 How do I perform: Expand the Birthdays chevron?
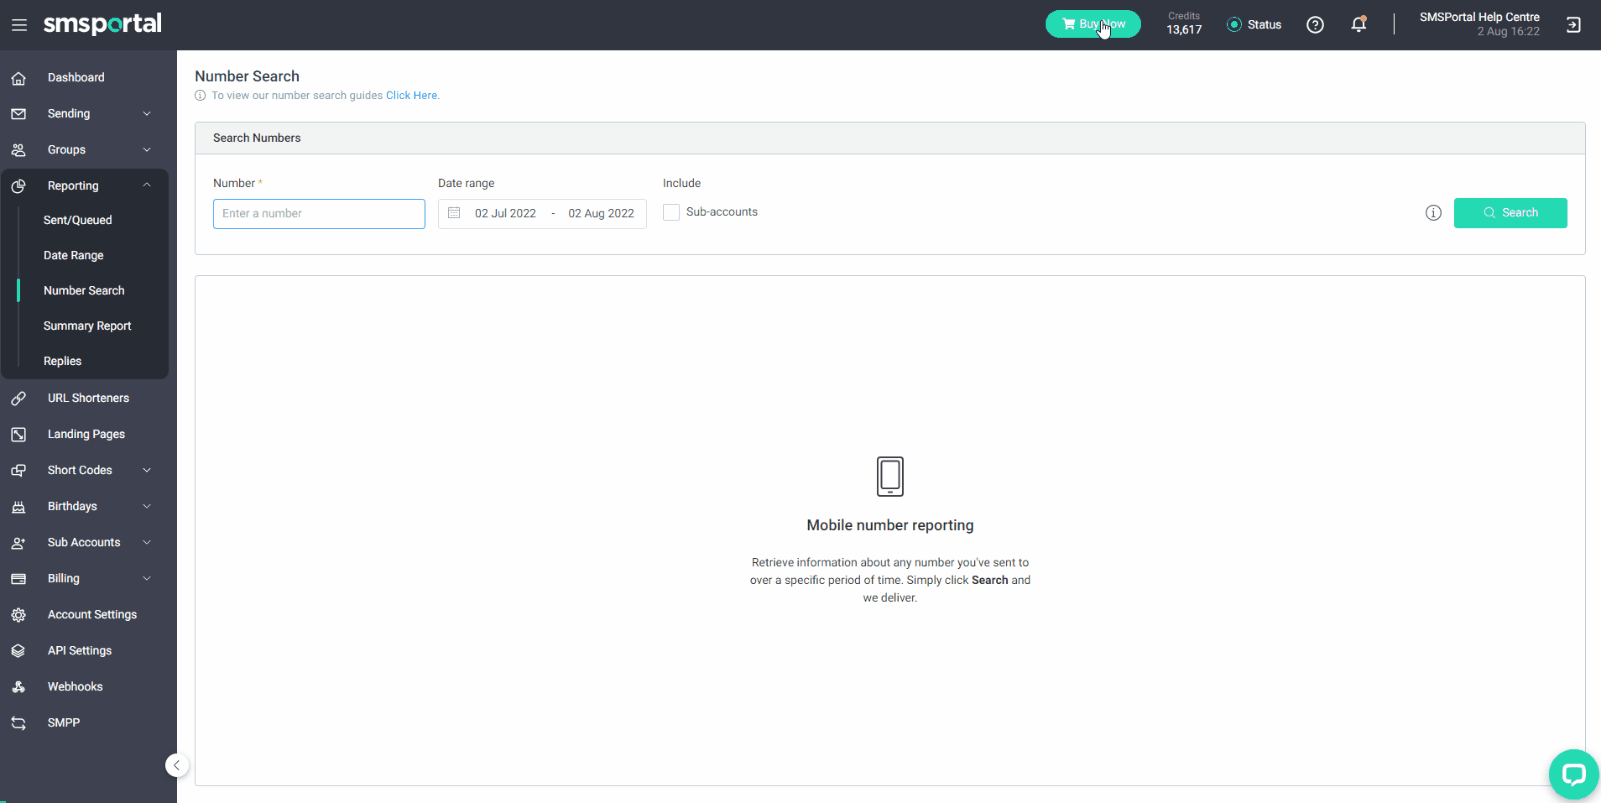pyautogui.click(x=147, y=507)
